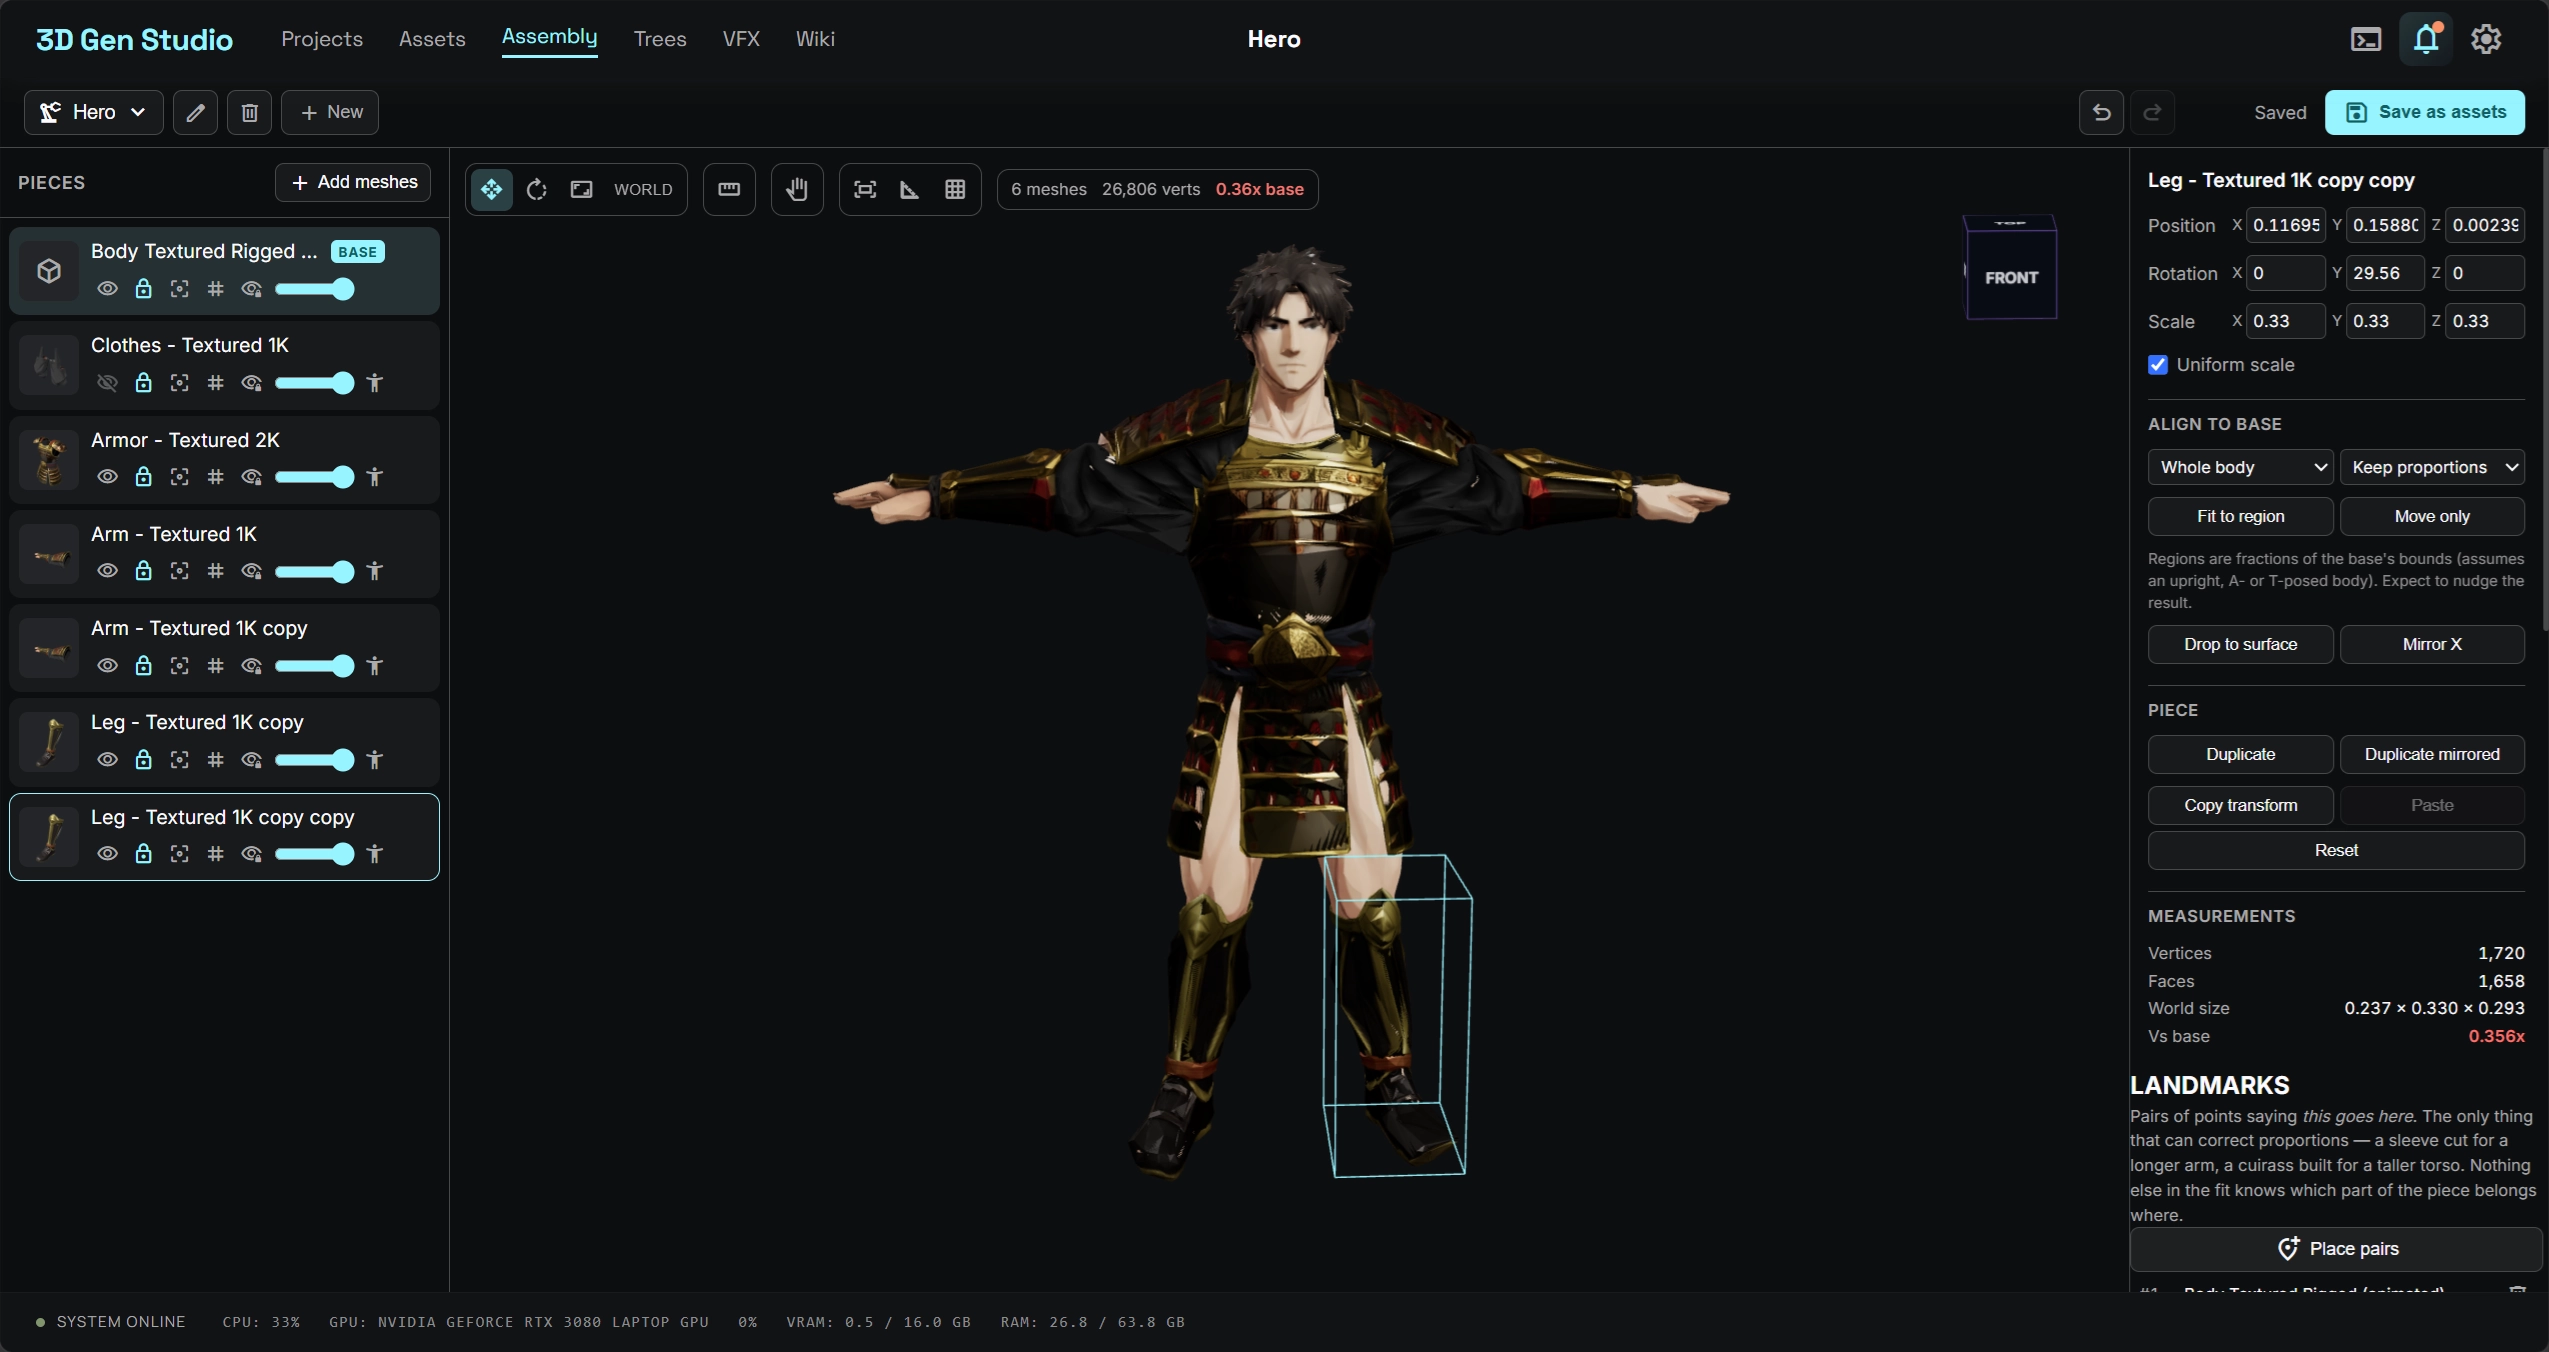Open the Hero assembly dropdown
Screen dimensions: 2549x1352
(94, 112)
